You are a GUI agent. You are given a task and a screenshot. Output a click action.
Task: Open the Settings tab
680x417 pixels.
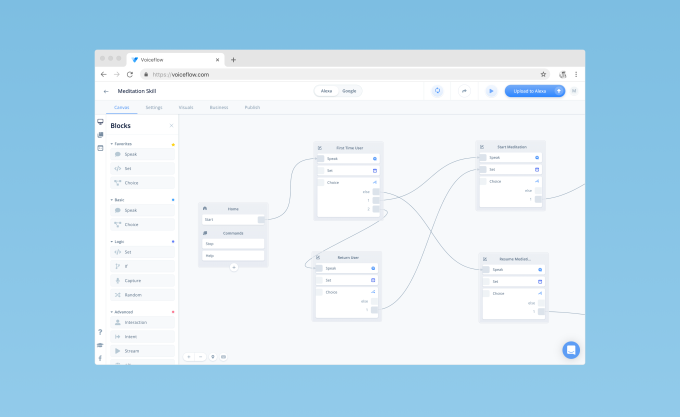(154, 106)
